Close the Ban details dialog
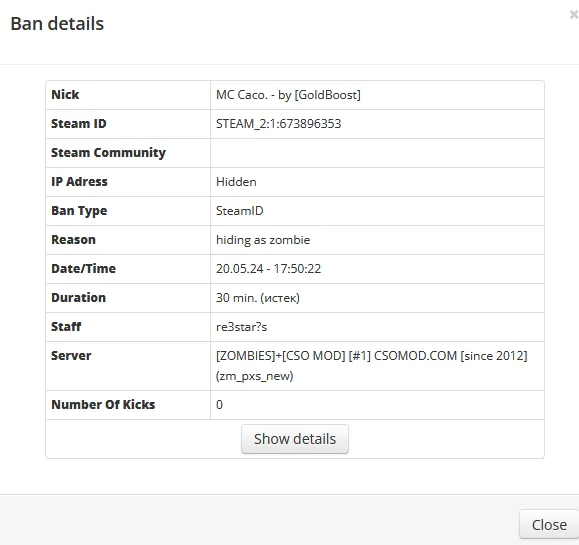 tap(549, 525)
